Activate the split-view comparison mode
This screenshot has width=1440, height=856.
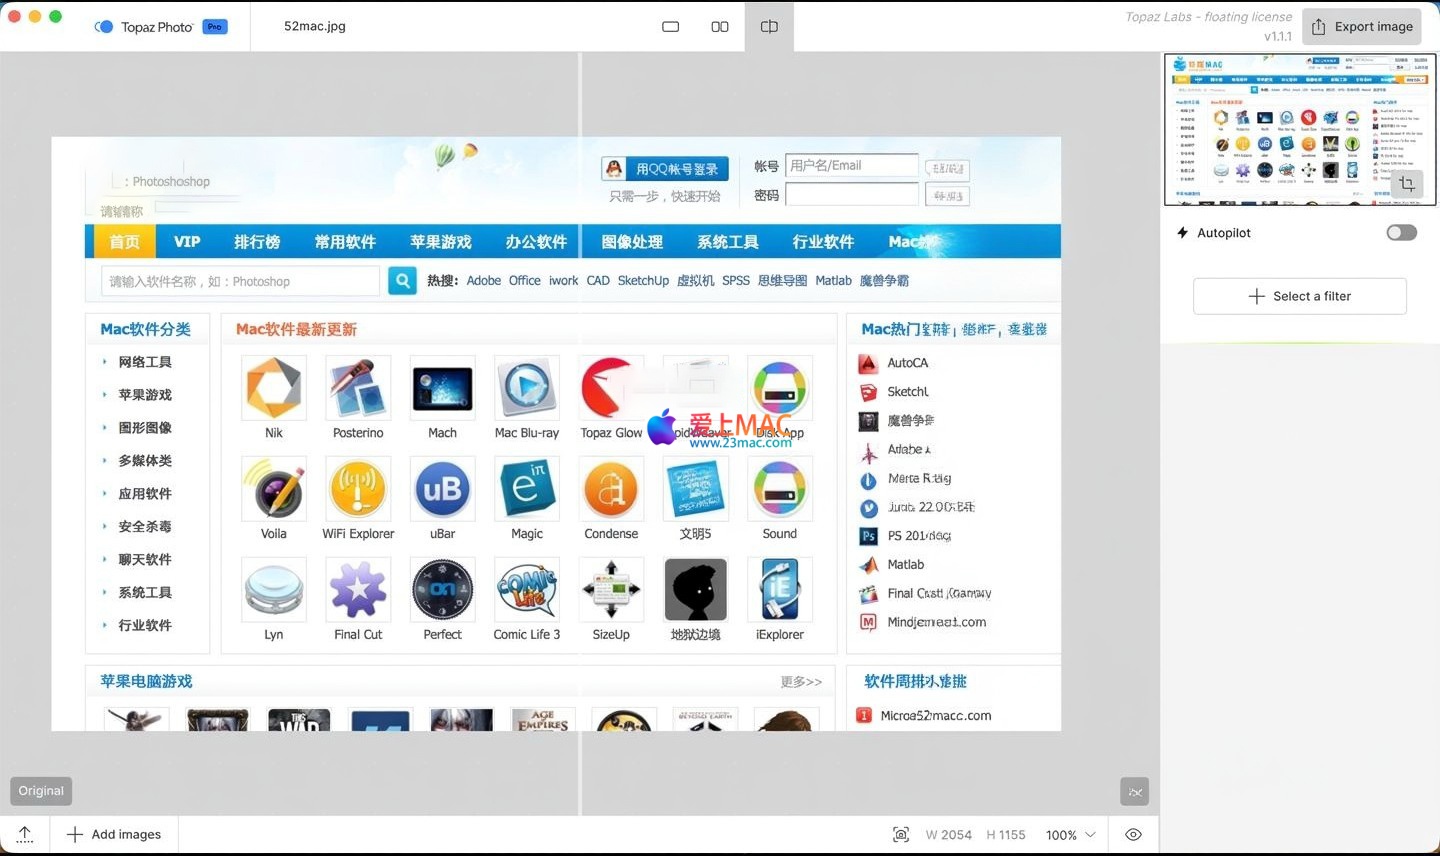[x=769, y=27]
